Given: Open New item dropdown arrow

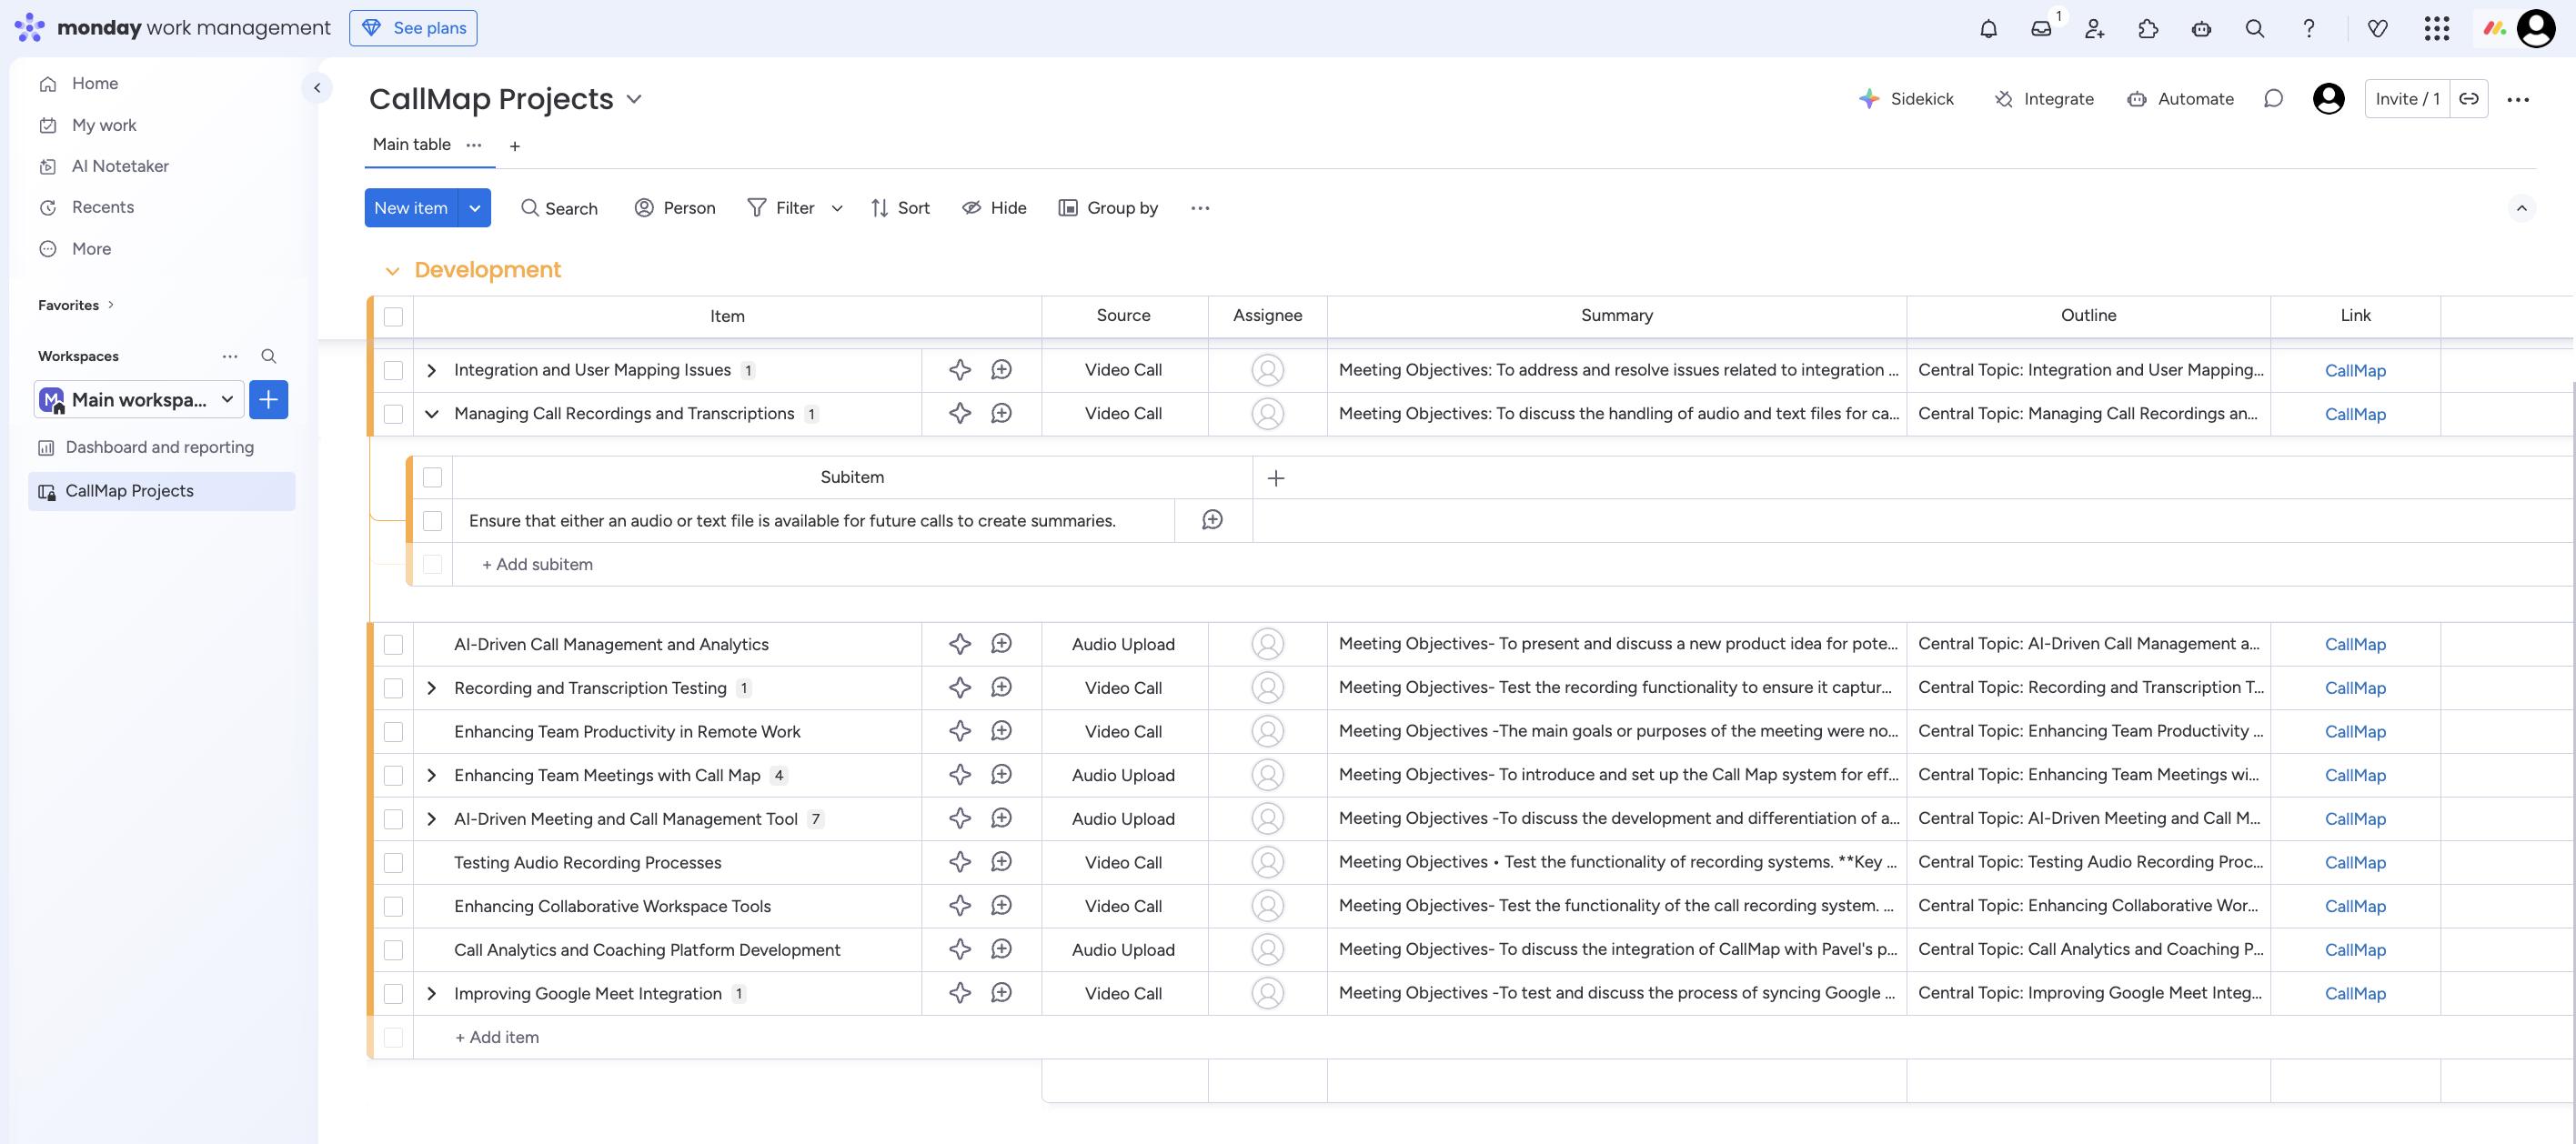Looking at the screenshot, I should 474,208.
